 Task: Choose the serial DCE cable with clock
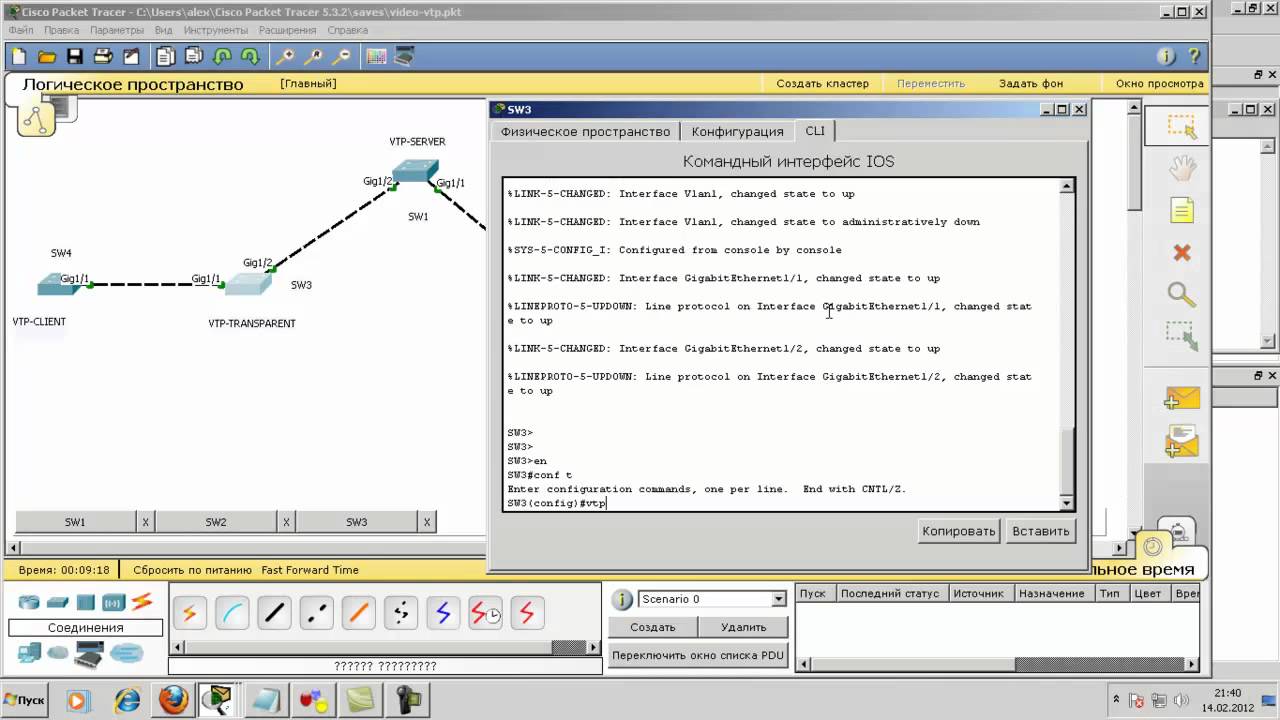pos(485,613)
